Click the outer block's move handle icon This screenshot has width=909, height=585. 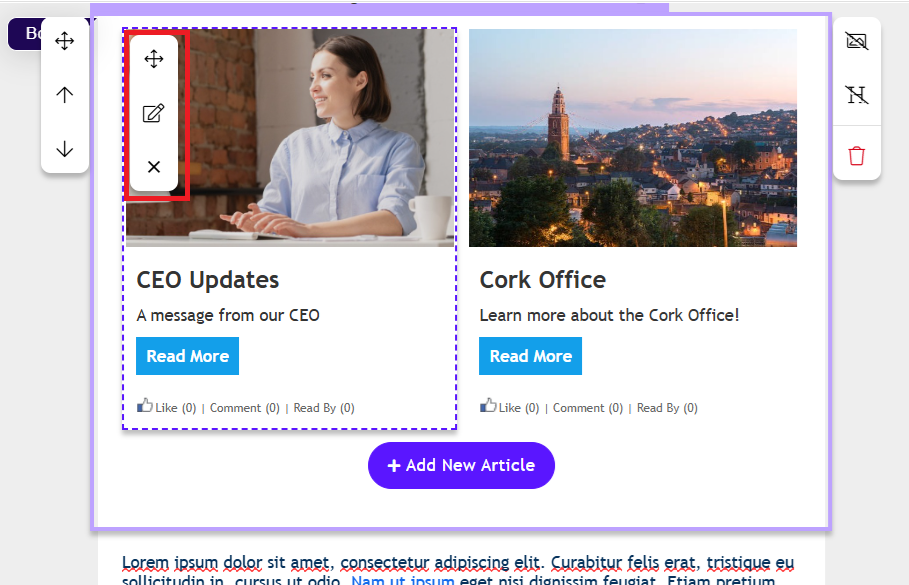coord(65,41)
